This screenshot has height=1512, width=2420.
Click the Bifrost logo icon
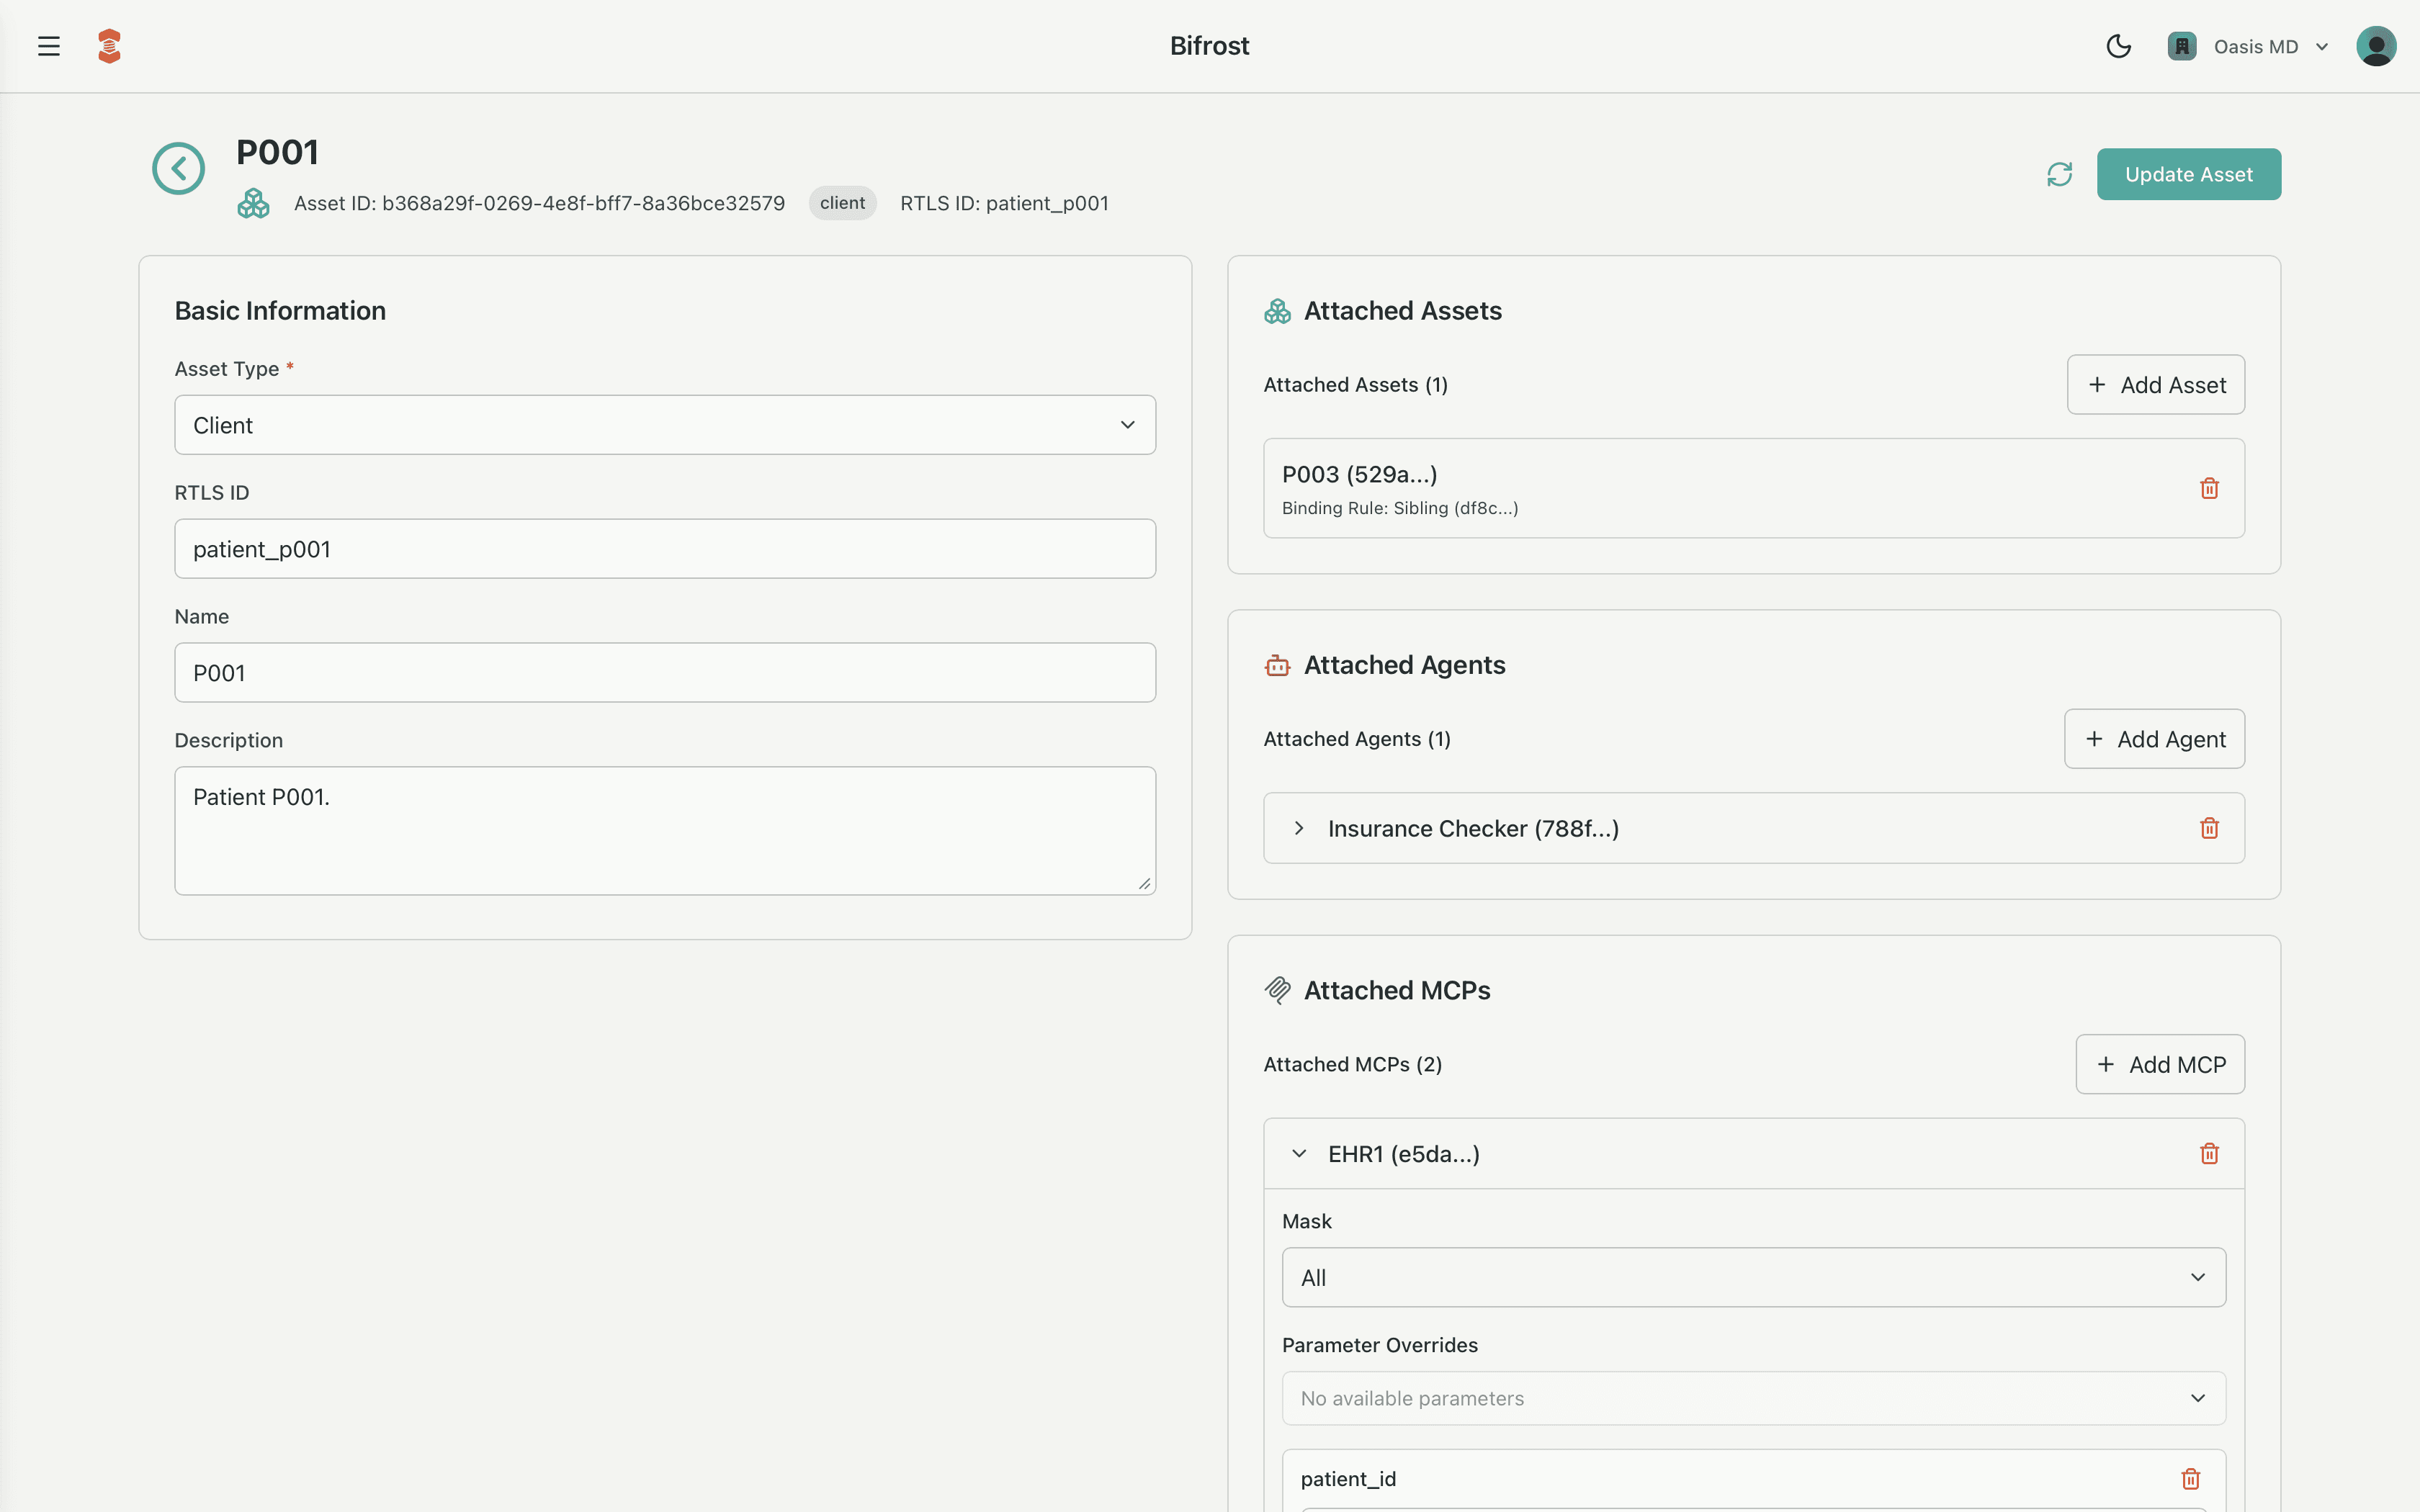tap(109, 45)
